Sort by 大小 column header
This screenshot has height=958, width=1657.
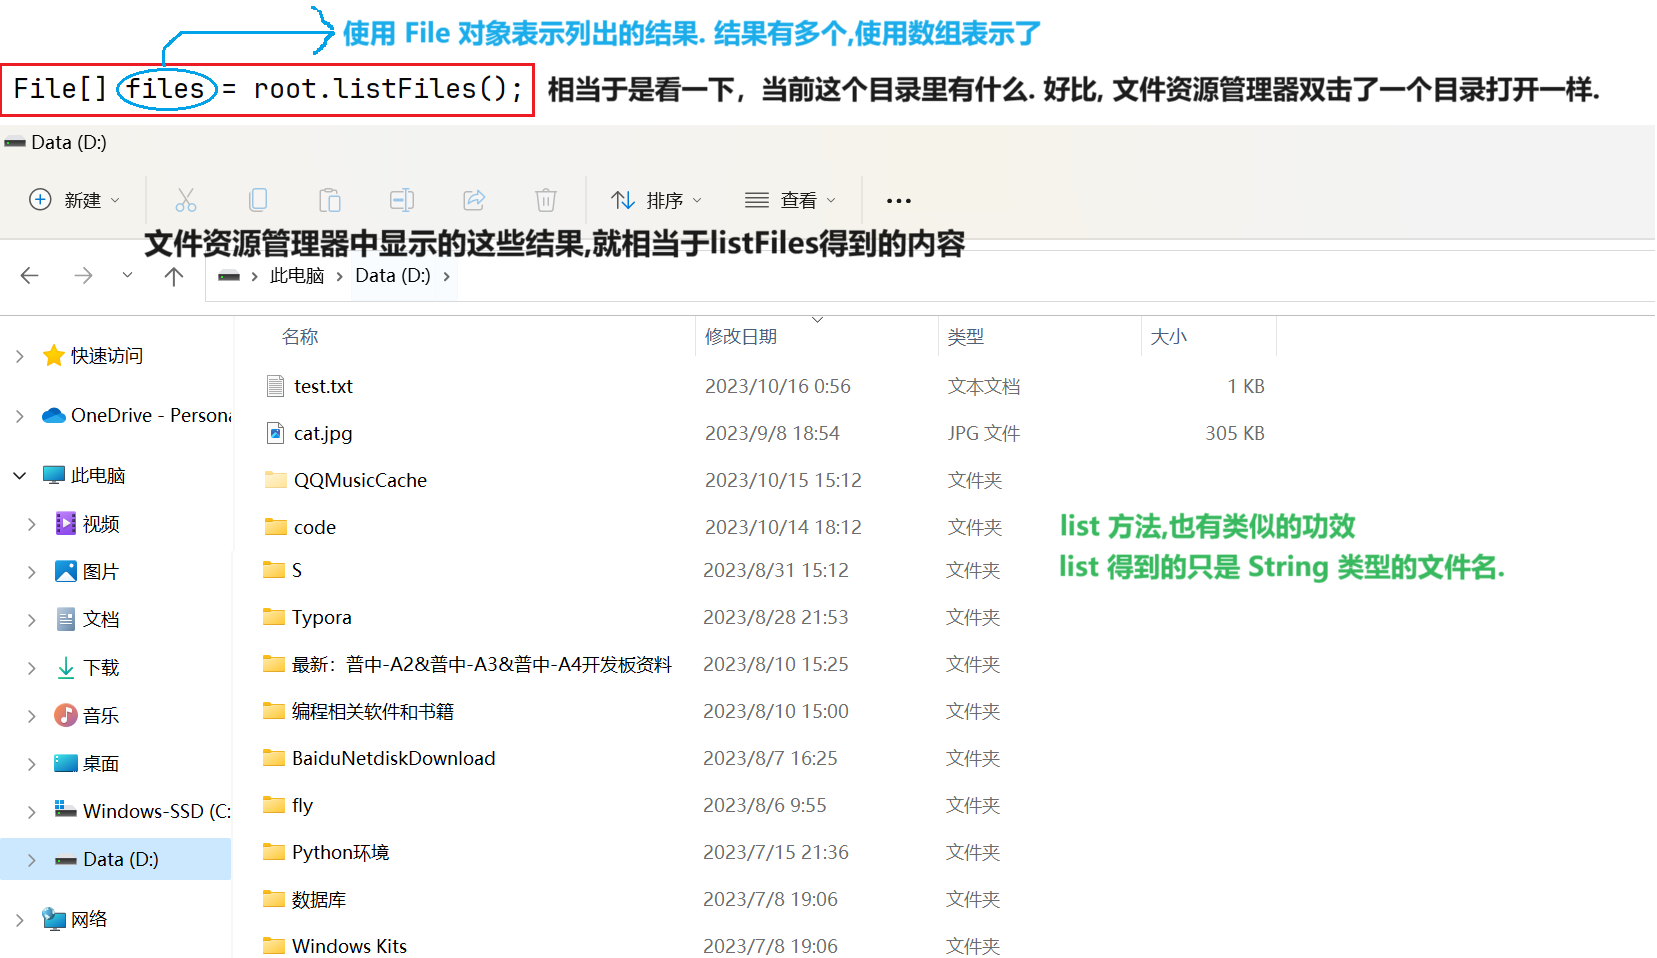point(1169,337)
